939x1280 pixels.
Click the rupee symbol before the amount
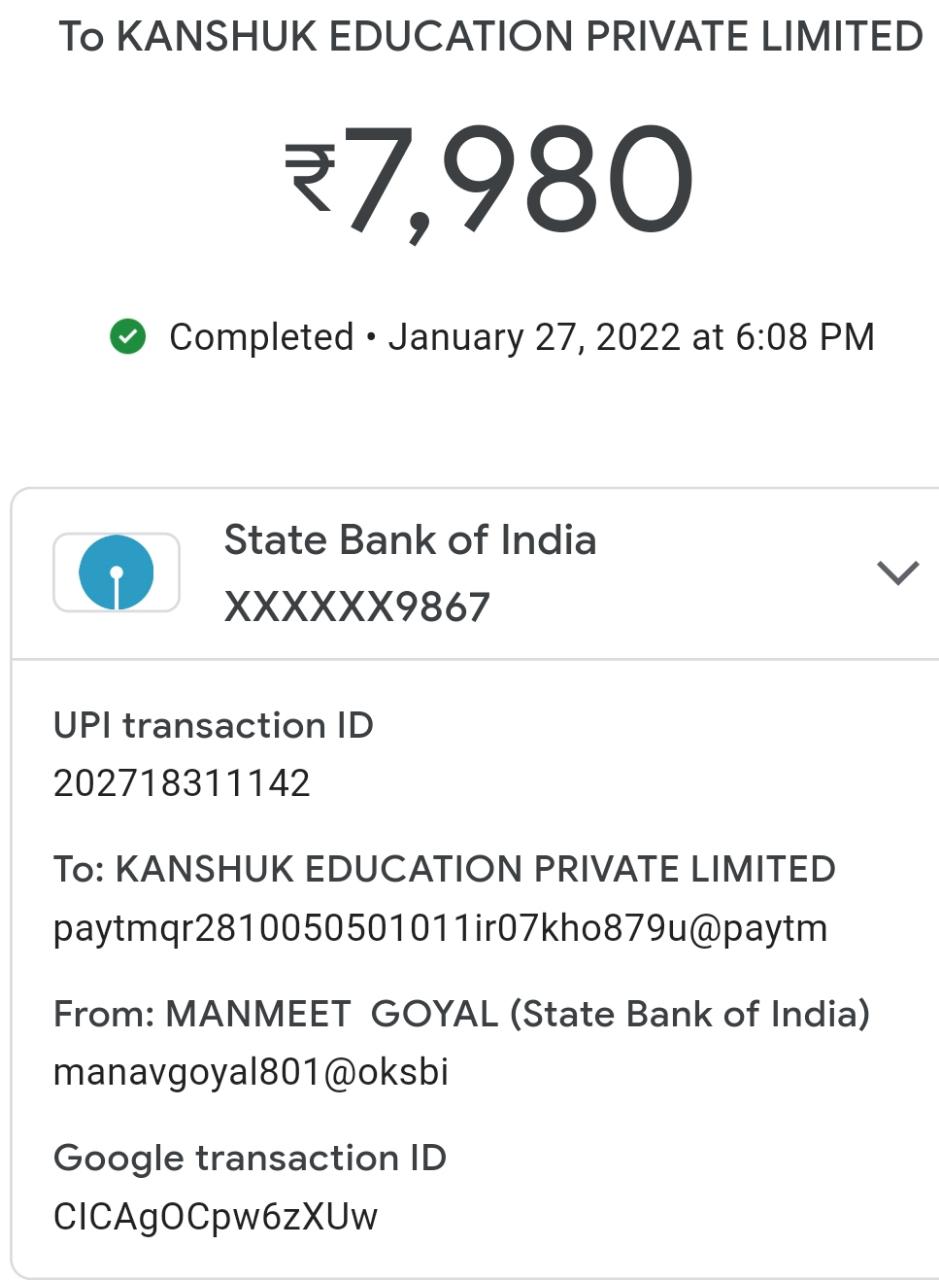(309, 177)
